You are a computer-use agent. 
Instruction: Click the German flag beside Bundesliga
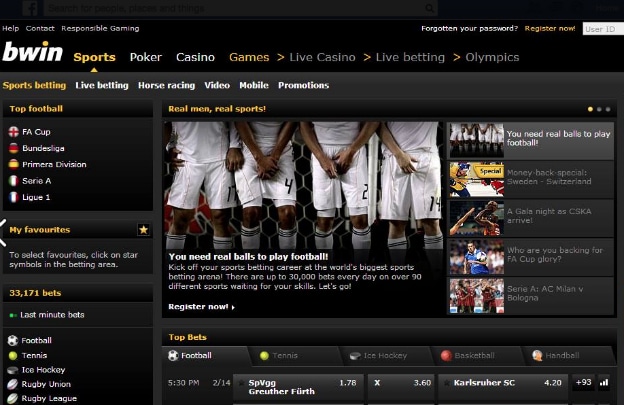coord(14,148)
